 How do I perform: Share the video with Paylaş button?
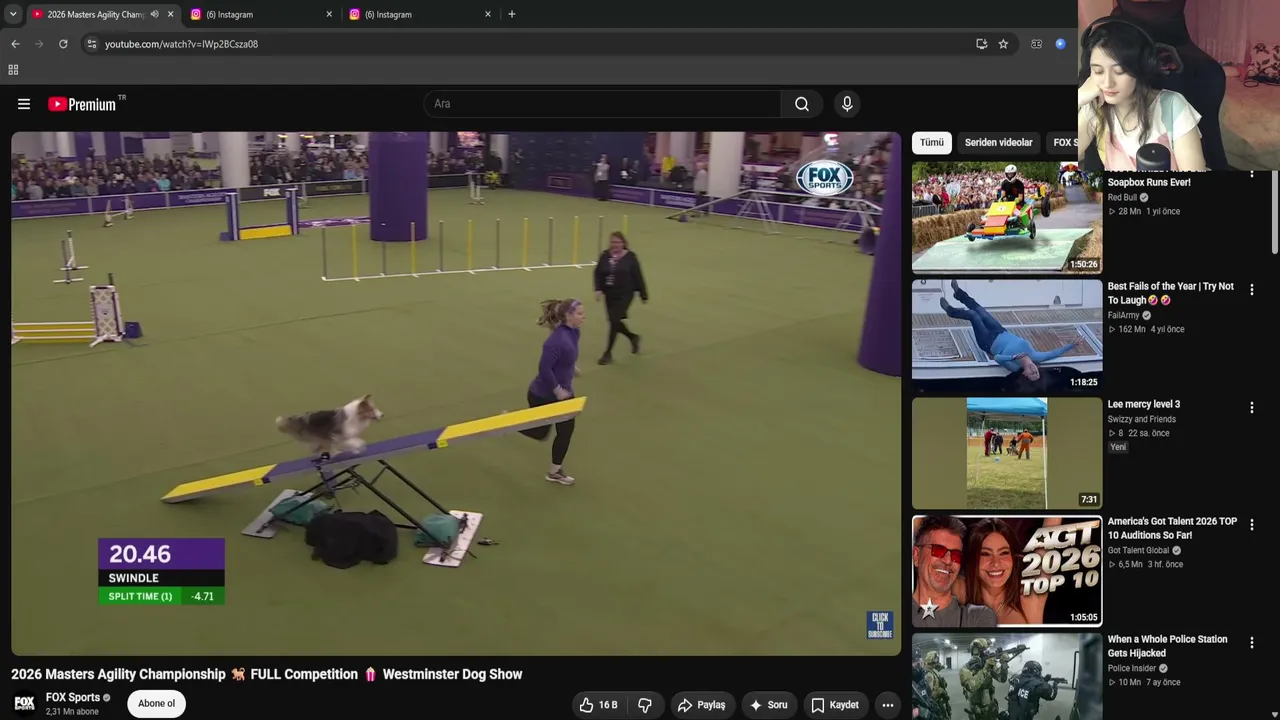[x=702, y=705]
